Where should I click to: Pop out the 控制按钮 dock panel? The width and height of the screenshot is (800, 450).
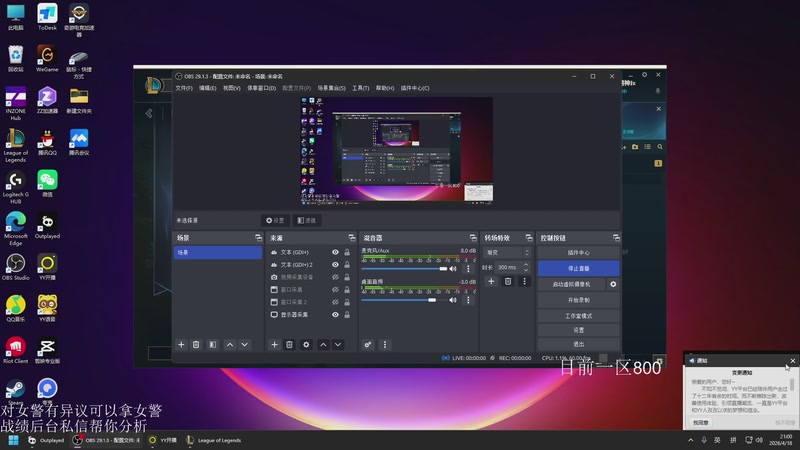point(616,238)
